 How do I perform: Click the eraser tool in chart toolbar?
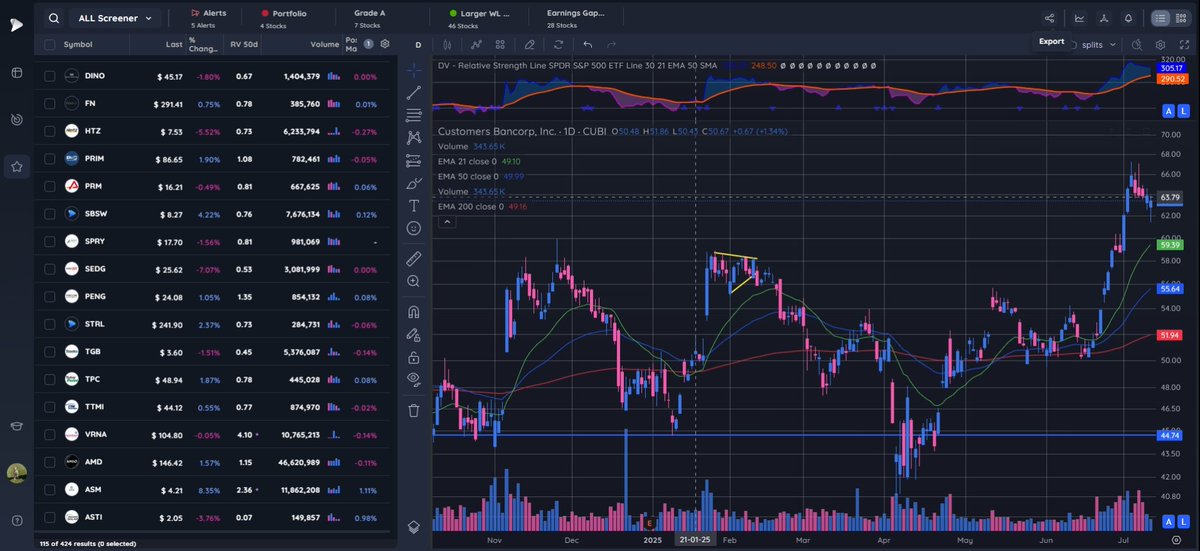click(530, 45)
